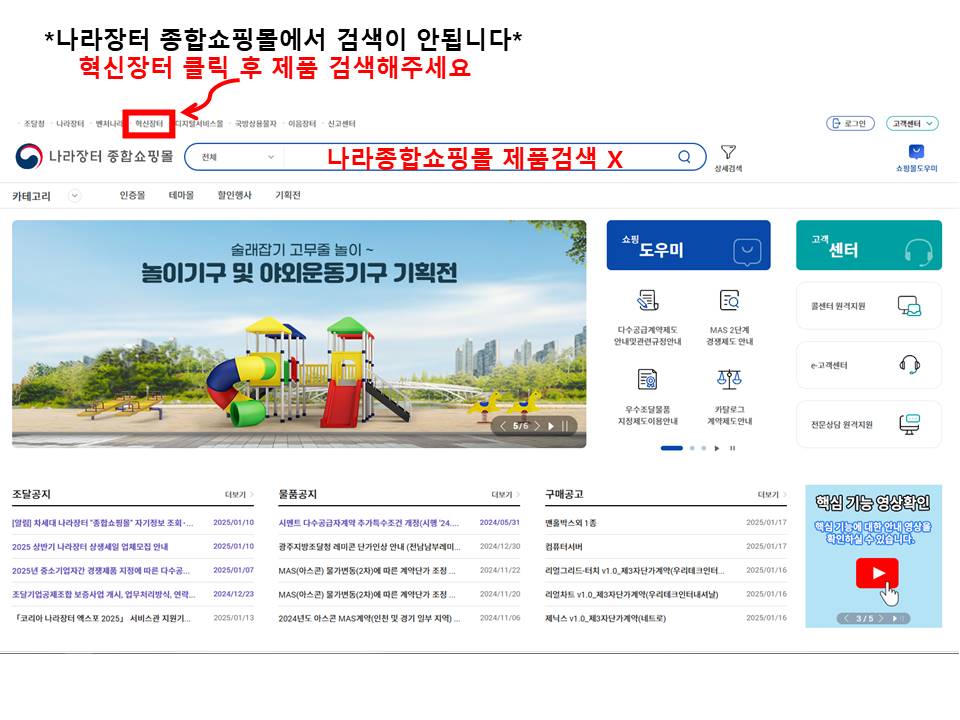960x720 pixels.
Task: Open notice 2025년 중소기업자간 경쟁제품 지정에 따른
Action: click(x=101, y=571)
